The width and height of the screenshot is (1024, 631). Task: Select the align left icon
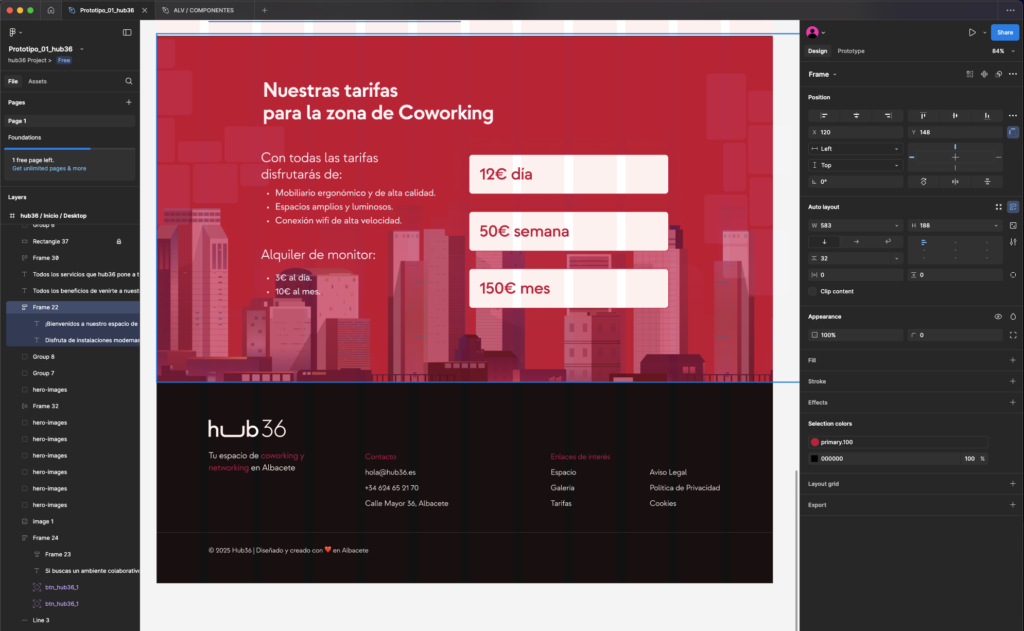tap(823, 115)
